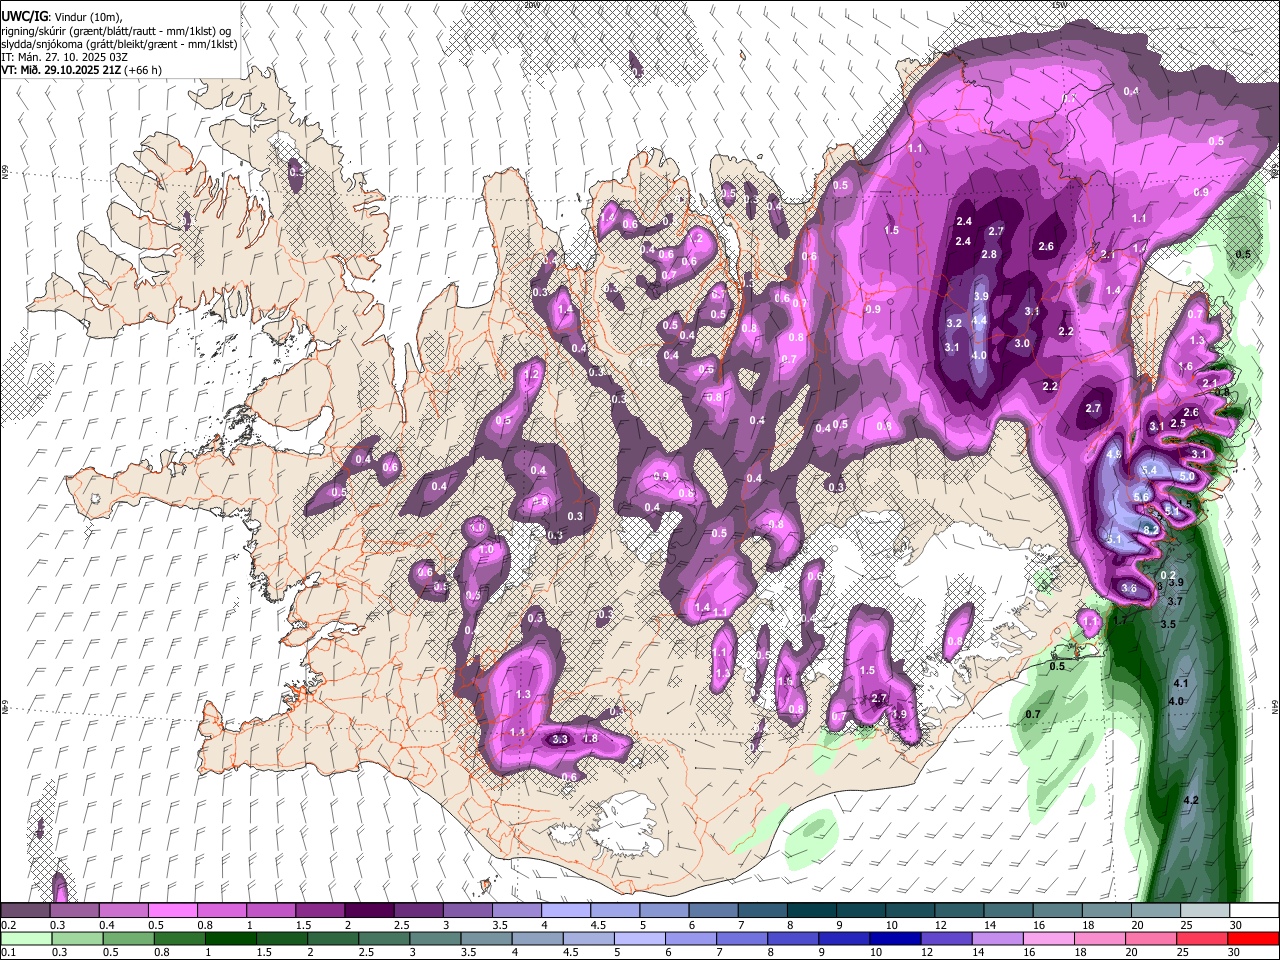
Task: Click the '3.3' snow value in southwest
Action: pyautogui.click(x=560, y=740)
